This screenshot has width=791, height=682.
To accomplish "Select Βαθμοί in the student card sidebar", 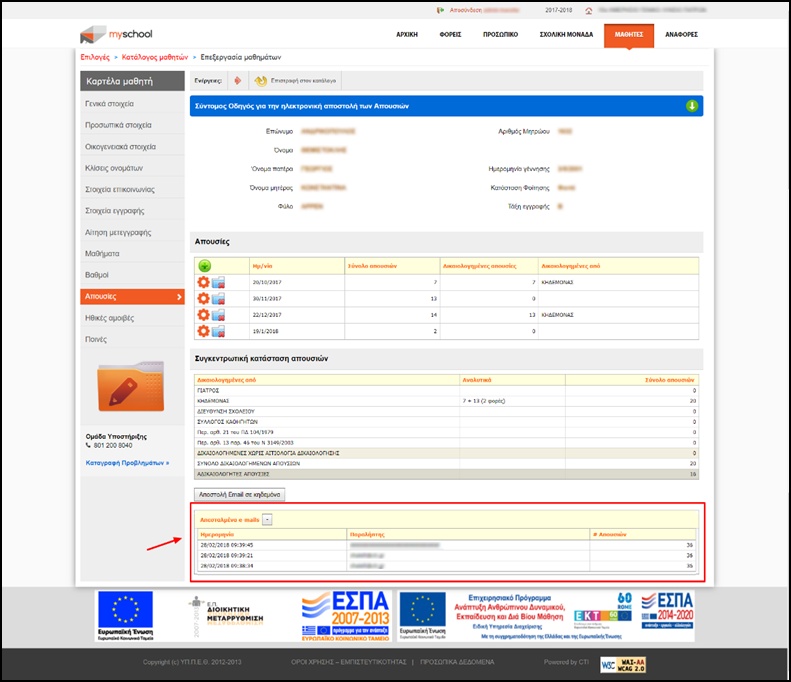I will 132,274.
